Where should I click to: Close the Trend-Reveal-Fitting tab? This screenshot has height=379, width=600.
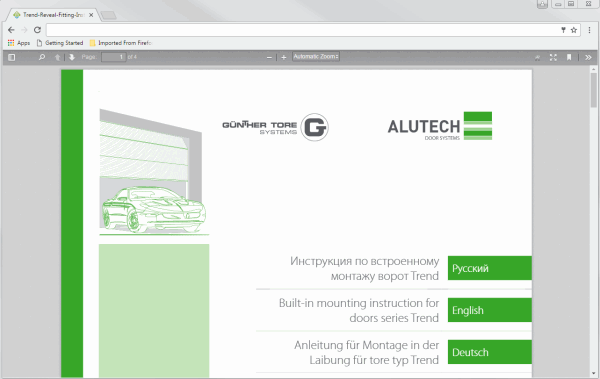(91, 15)
